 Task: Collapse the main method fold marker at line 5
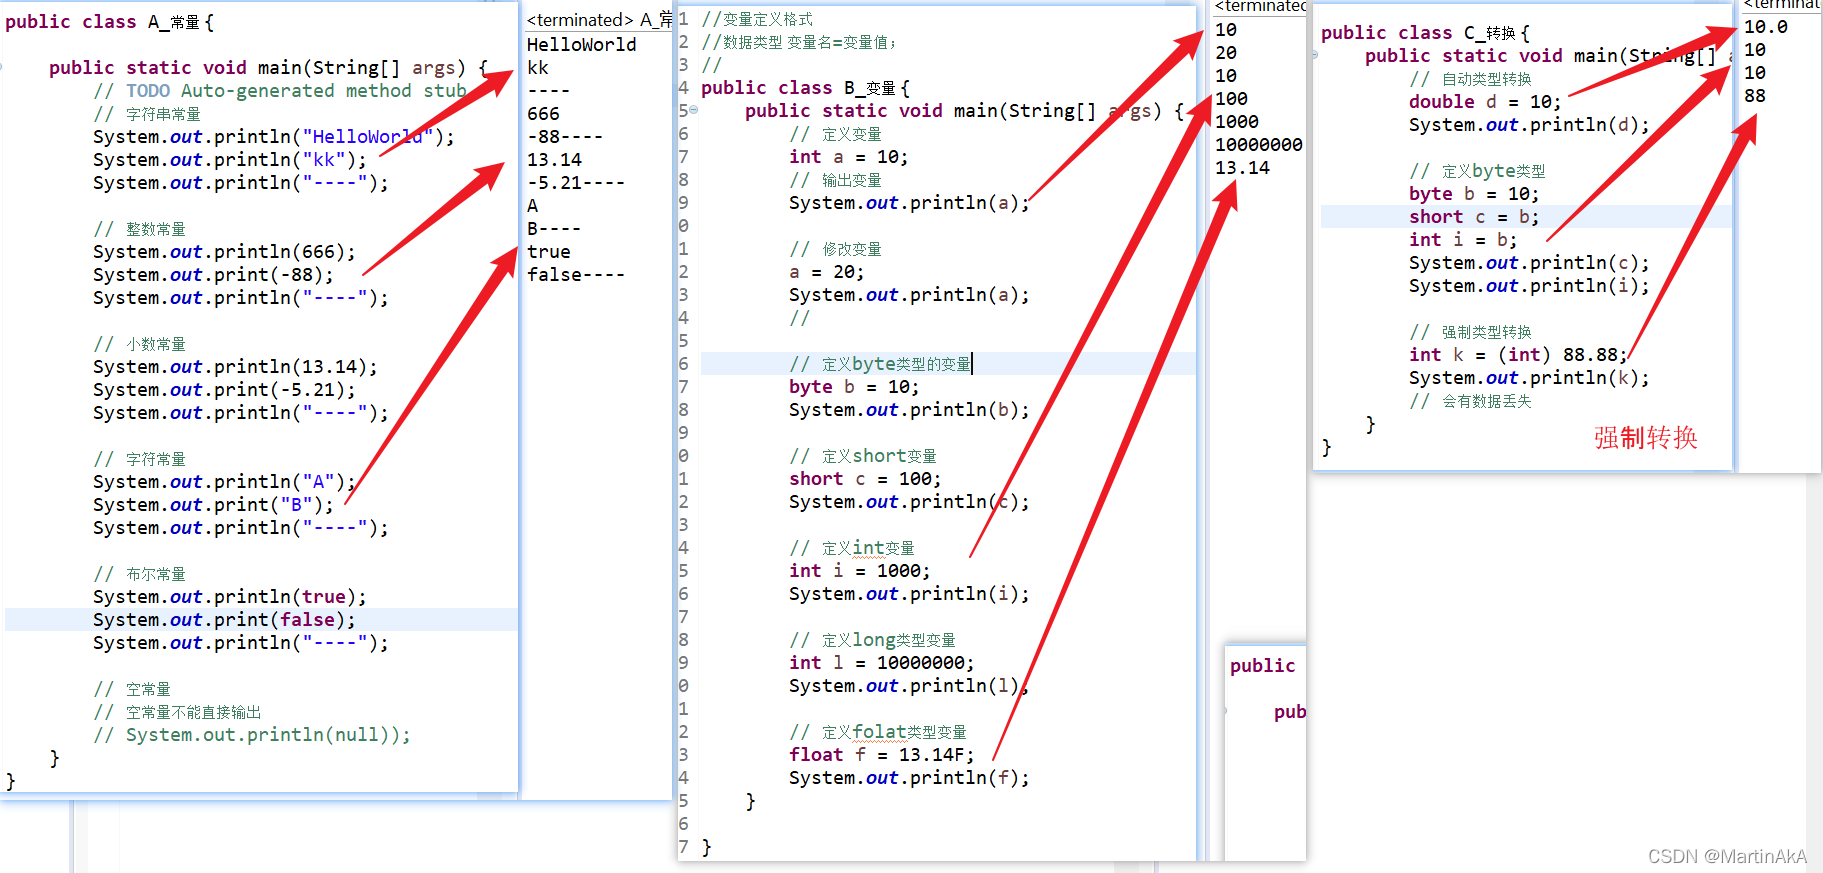(x=693, y=111)
